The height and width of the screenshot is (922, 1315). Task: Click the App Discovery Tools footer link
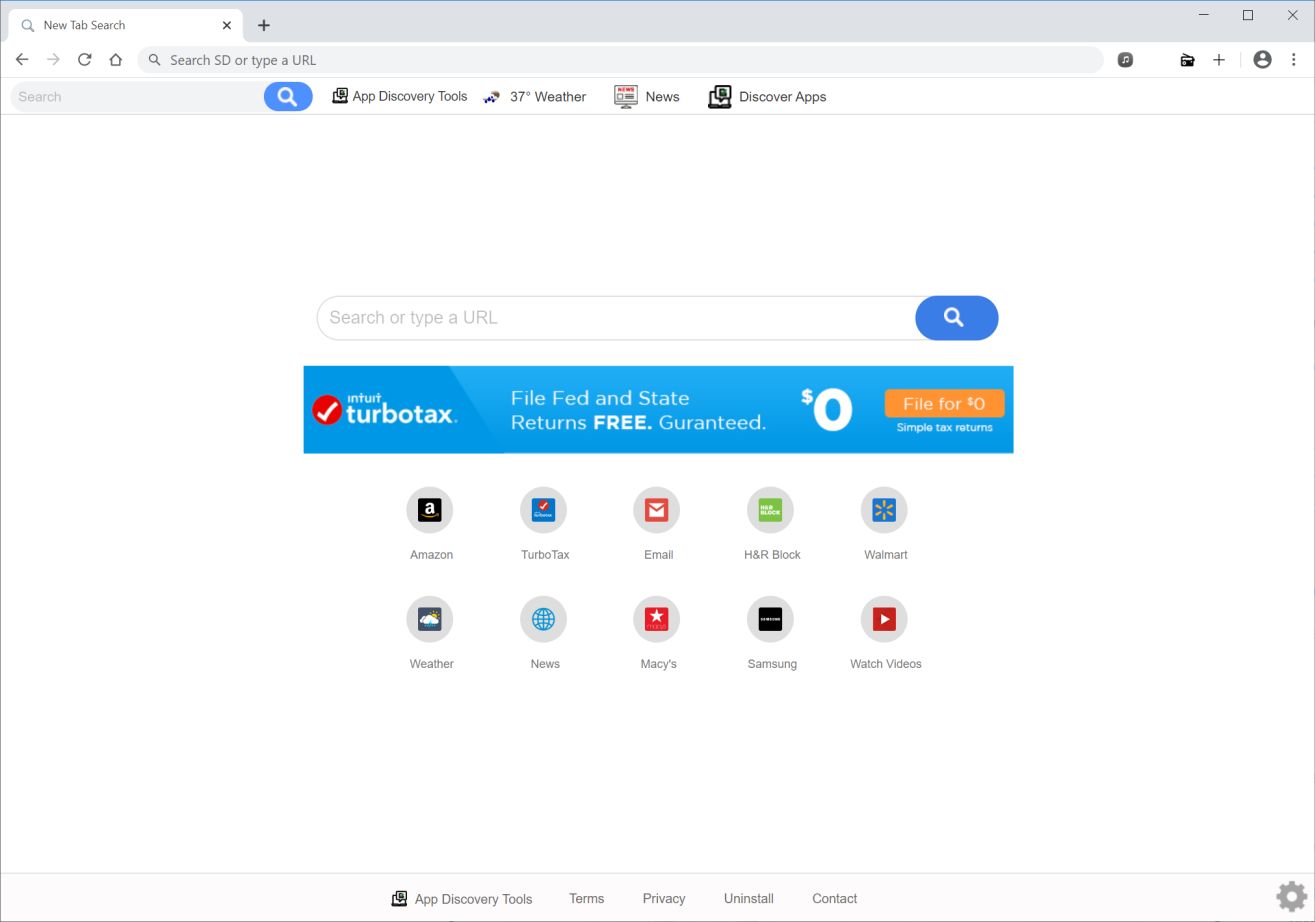[461, 899]
